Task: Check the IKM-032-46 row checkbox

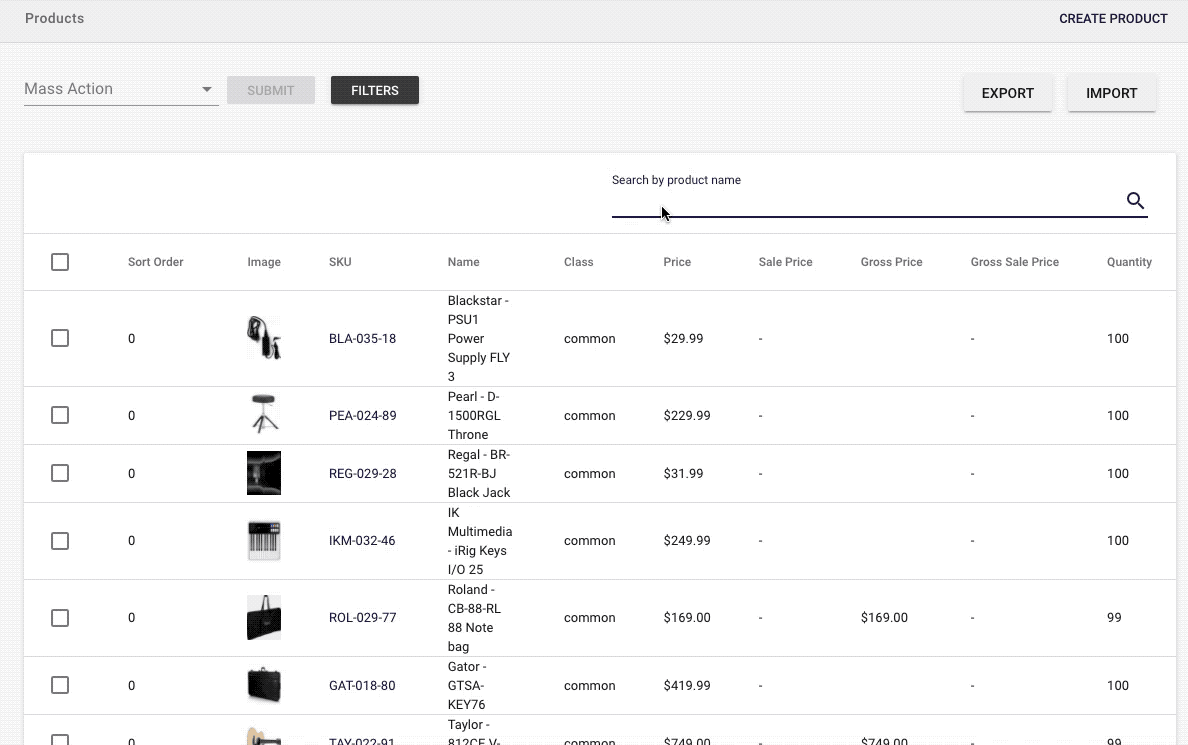Action: (x=60, y=540)
